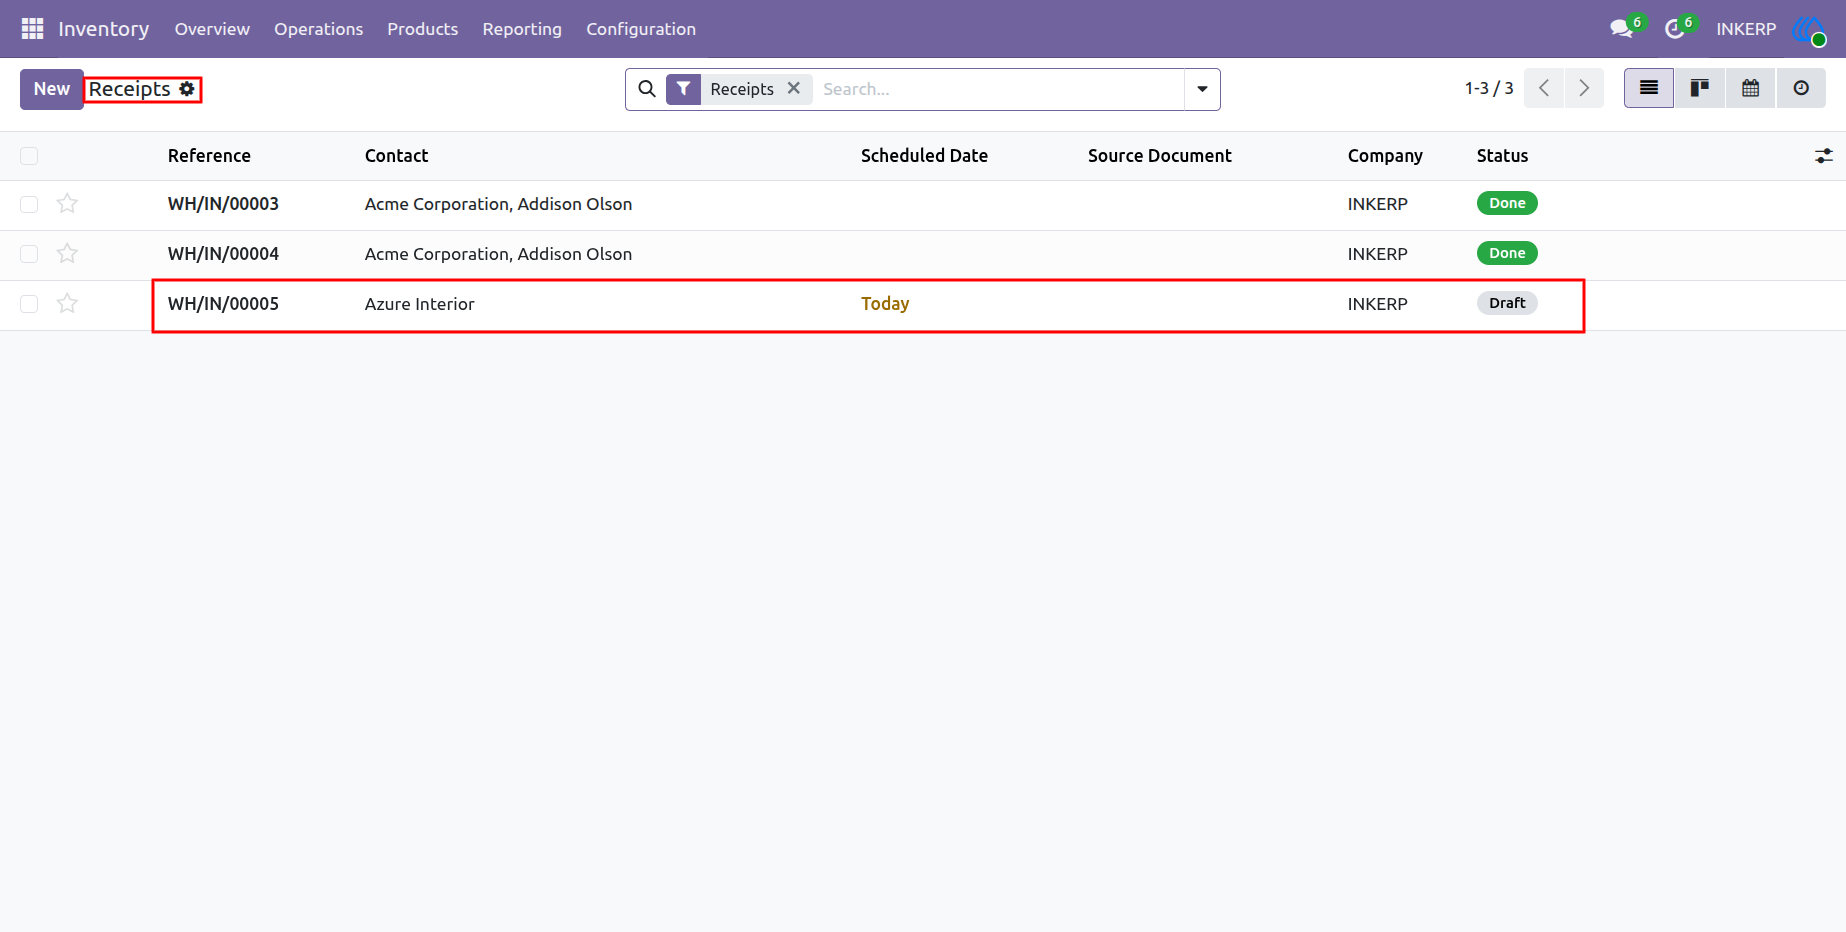Click the search magnifier icon

[x=647, y=89]
